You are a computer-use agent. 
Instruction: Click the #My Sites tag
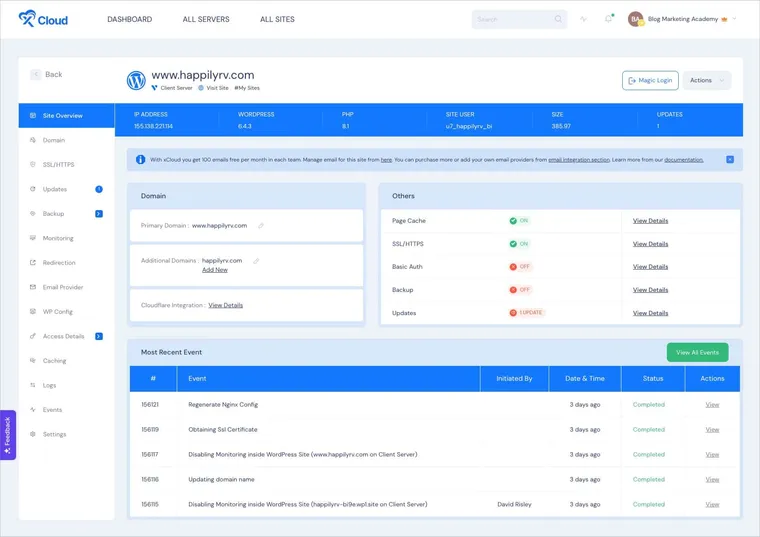(x=247, y=88)
